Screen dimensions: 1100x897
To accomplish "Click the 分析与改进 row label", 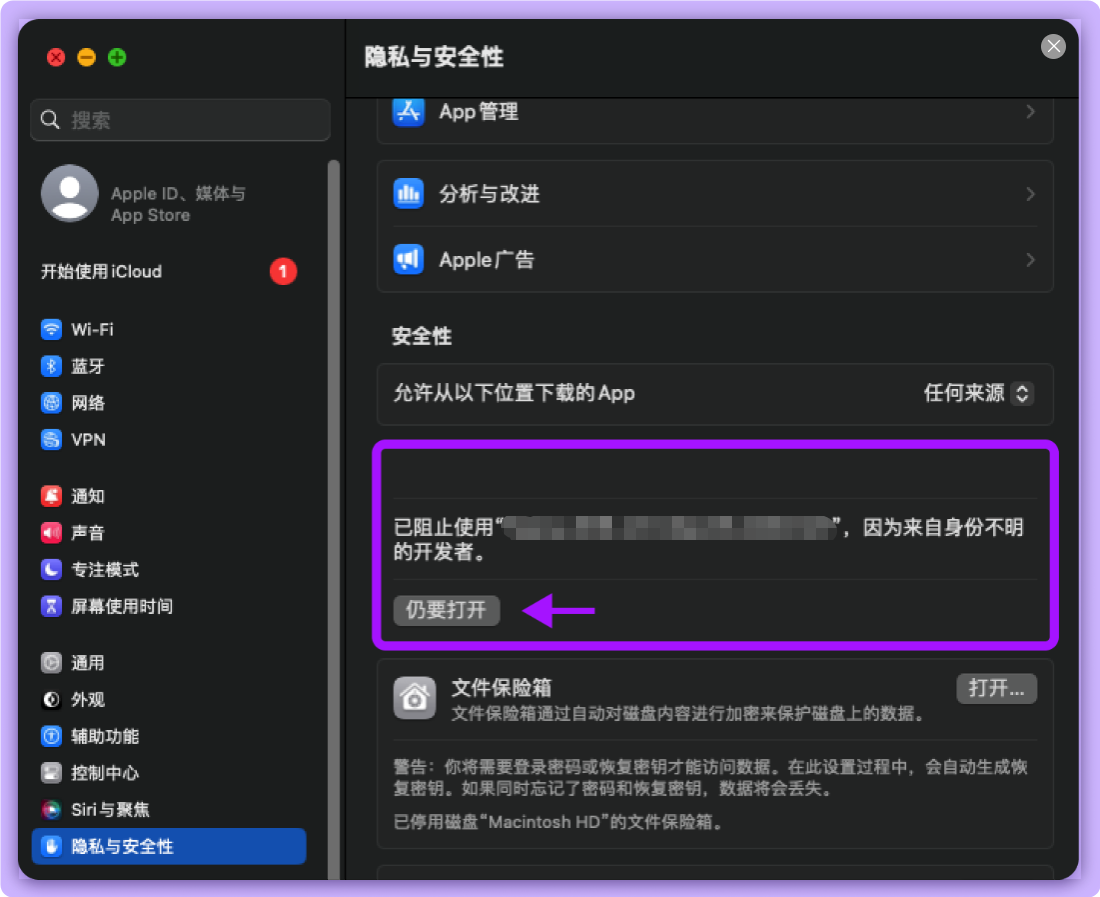I will tap(490, 194).
